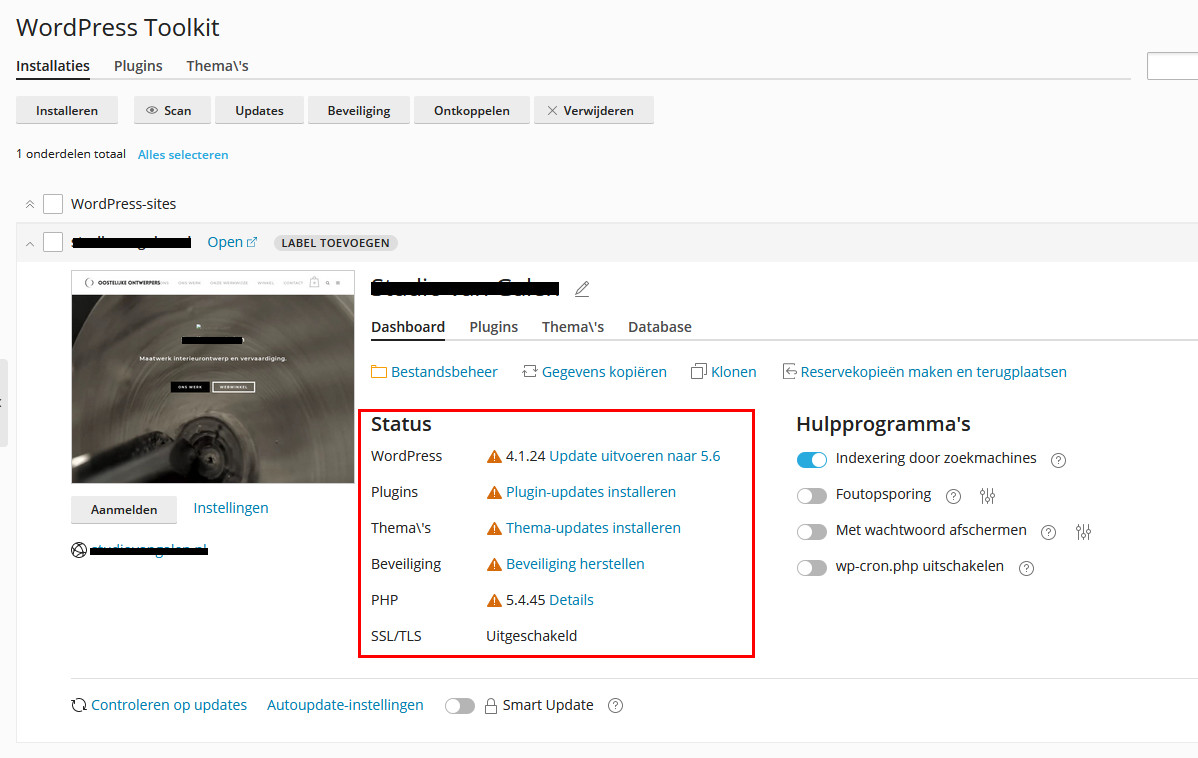The width and height of the screenshot is (1198, 758).
Task: Switch to the top Plugins tab
Action: pos(138,66)
